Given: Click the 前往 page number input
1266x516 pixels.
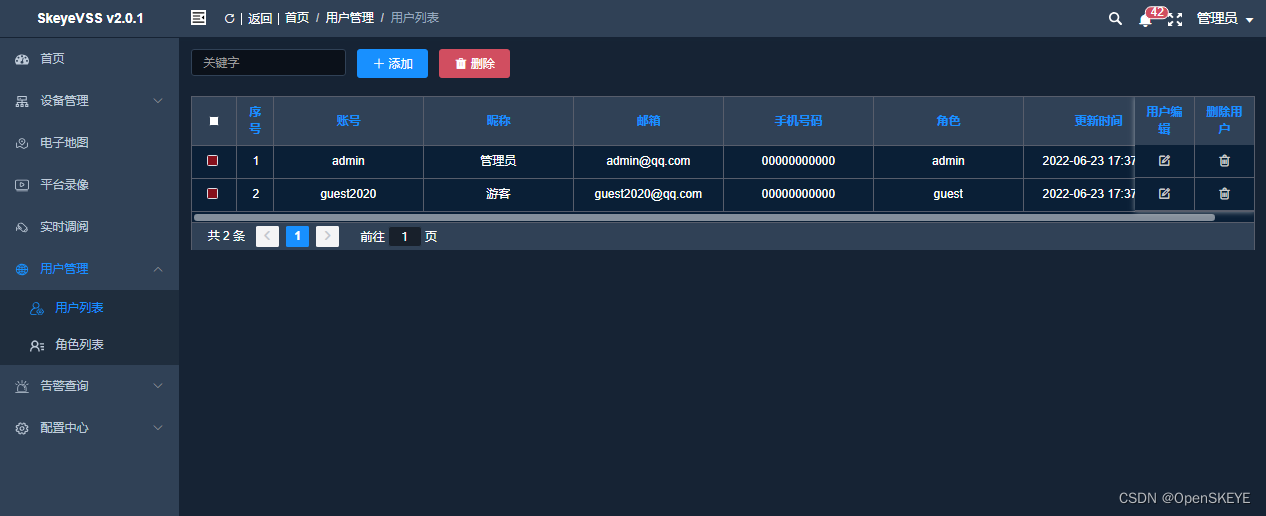Looking at the screenshot, I should [x=404, y=237].
